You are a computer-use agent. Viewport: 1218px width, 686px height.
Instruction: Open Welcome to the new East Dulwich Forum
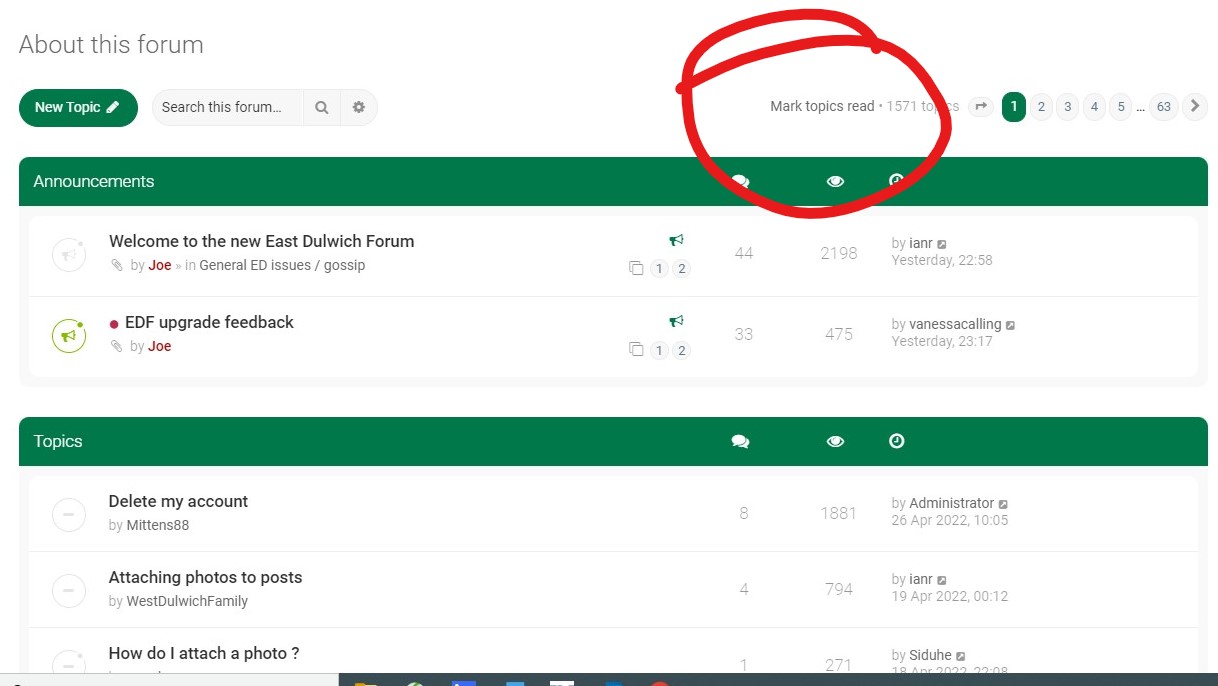(261, 241)
